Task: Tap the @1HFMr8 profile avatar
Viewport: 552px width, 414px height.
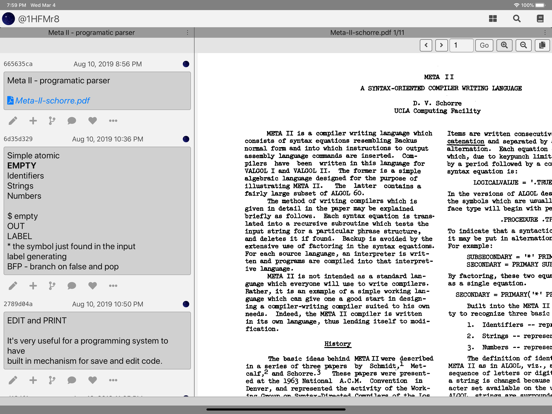Action: pos(8,19)
